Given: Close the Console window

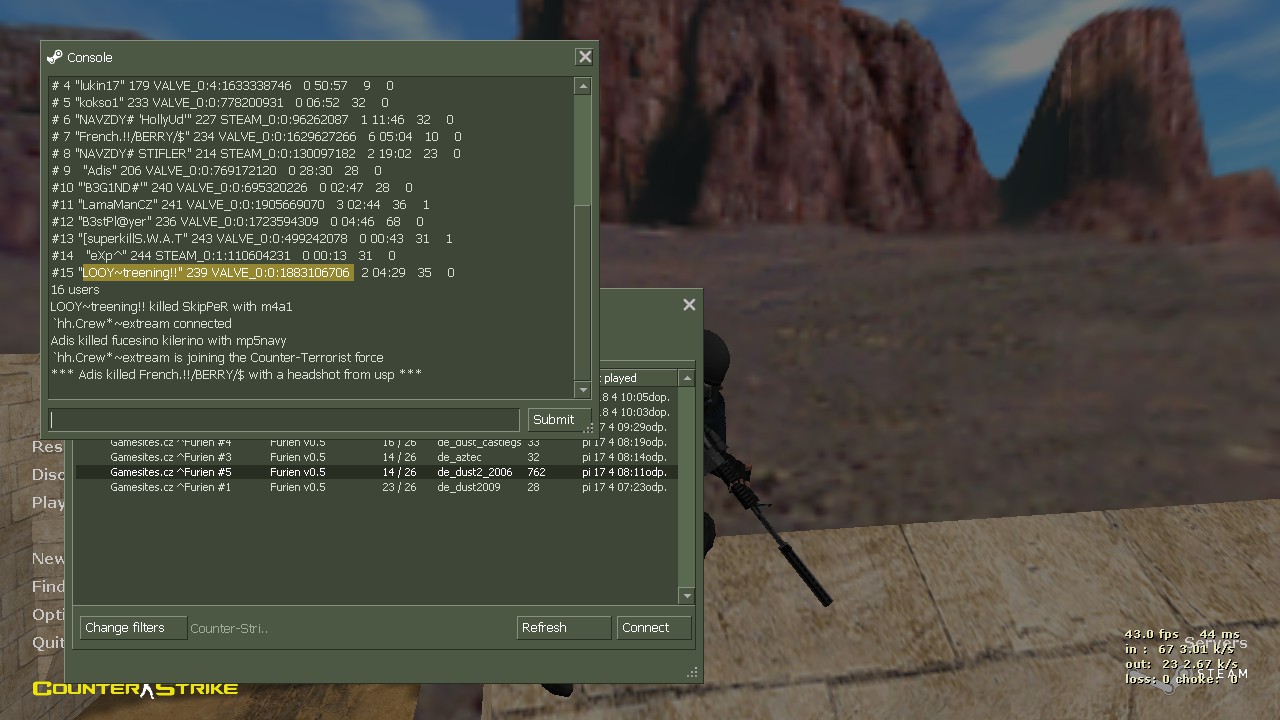Looking at the screenshot, I should (585, 57).
